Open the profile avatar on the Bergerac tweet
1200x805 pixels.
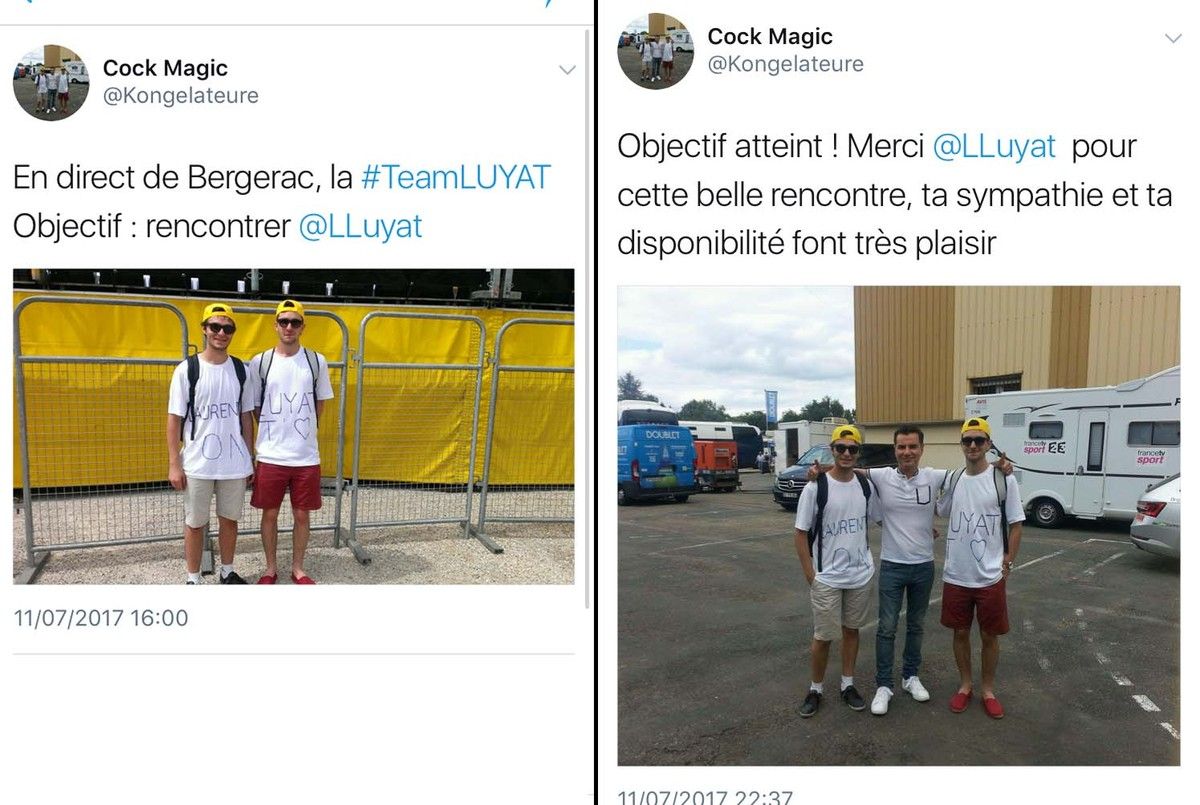click(51, 83)
